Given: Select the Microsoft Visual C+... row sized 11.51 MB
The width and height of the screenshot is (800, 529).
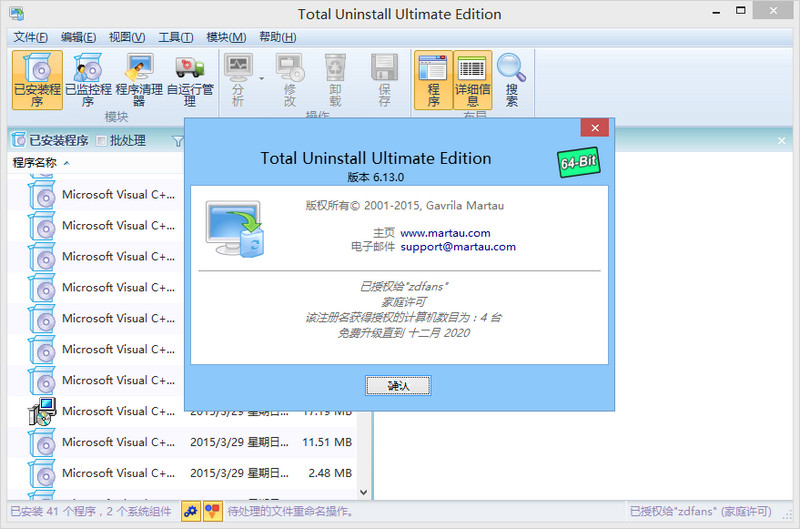Looking at the screenshot, I should point(182,442).
